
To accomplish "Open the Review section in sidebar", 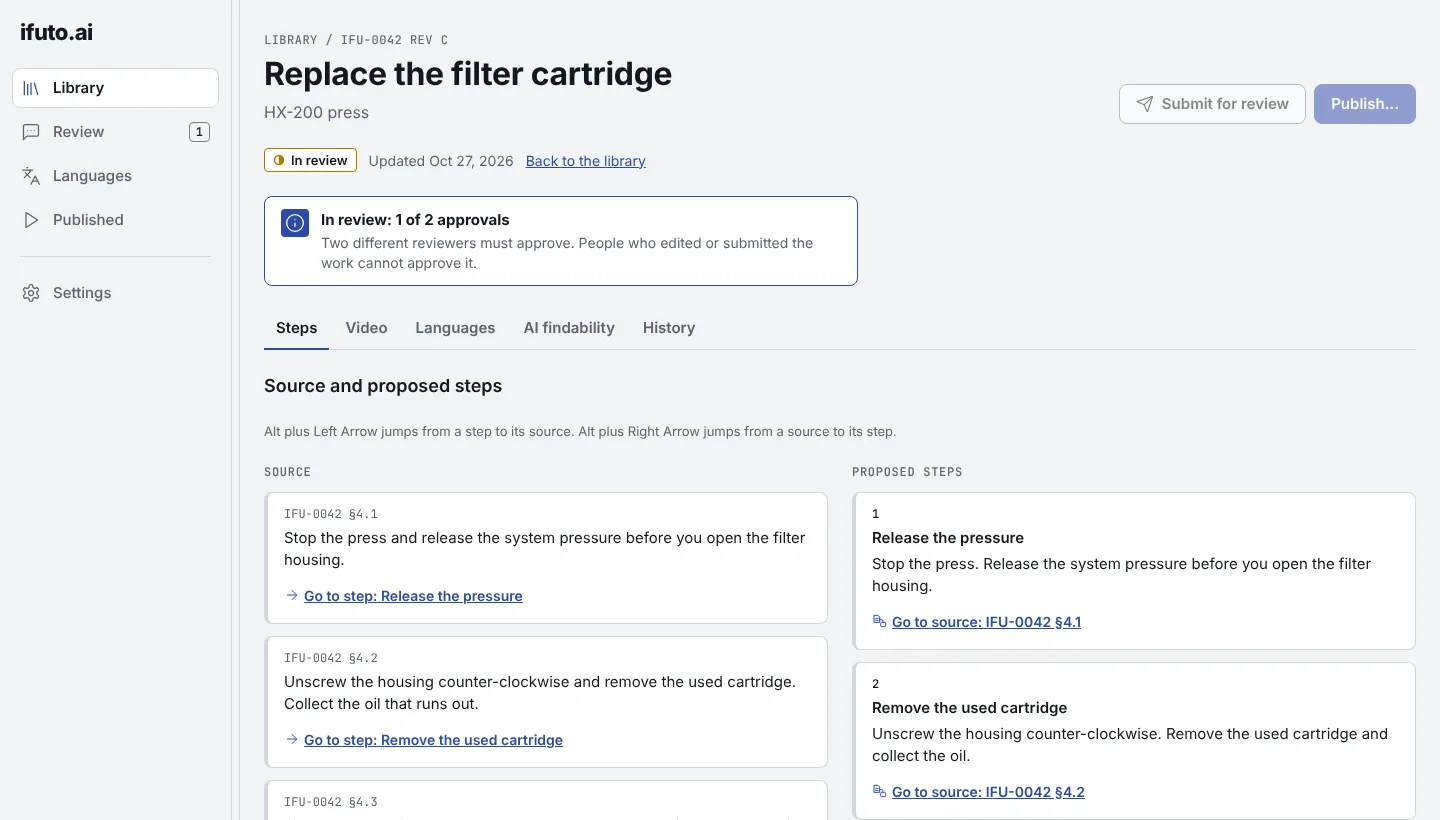I will tap(115, 132).
